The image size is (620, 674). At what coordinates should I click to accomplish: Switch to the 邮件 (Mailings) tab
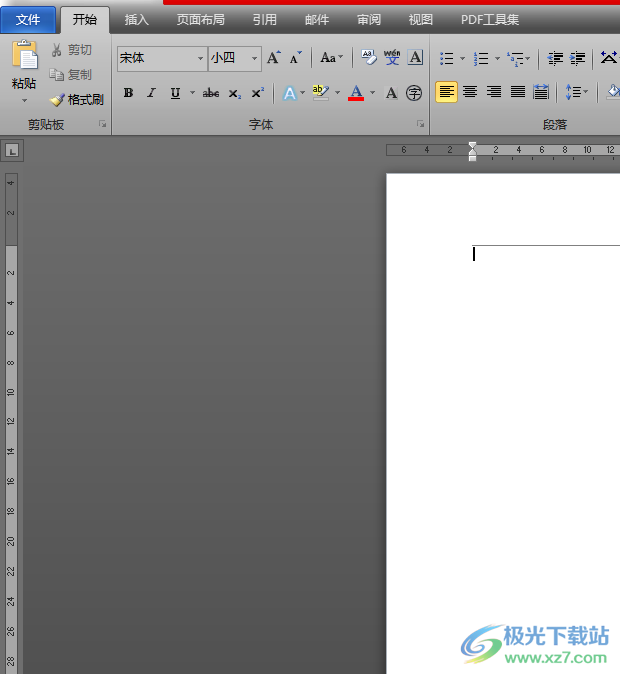click(317, 20)
